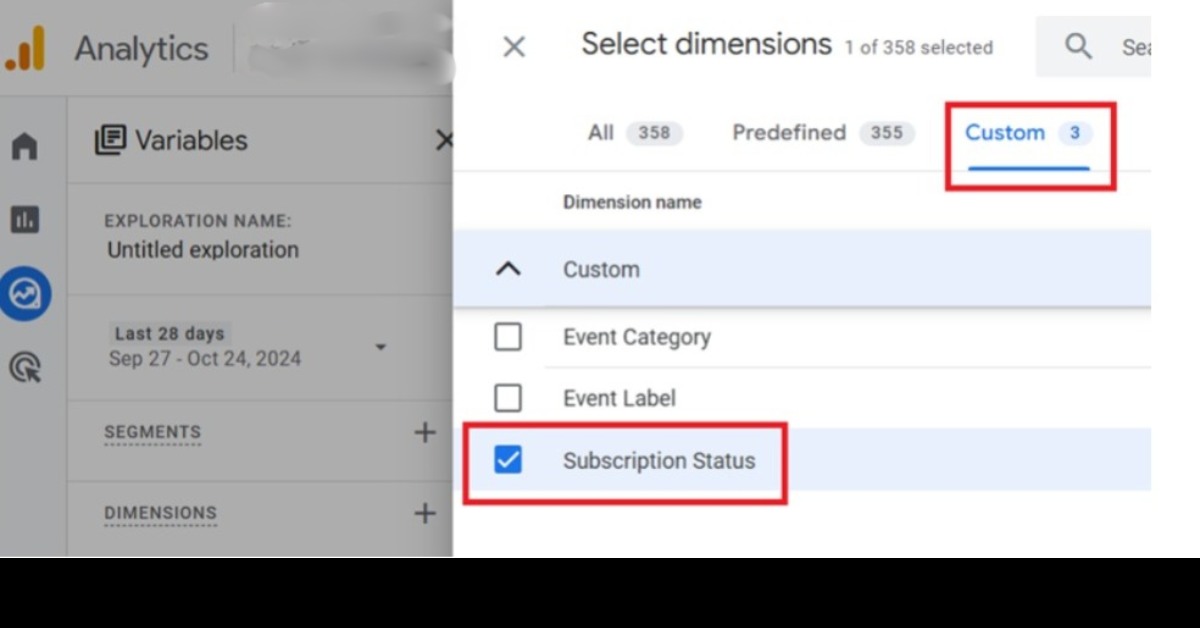1200x628 pixels.
Task: Select the Explore icon in sidebar
Action: pos(24,294)
